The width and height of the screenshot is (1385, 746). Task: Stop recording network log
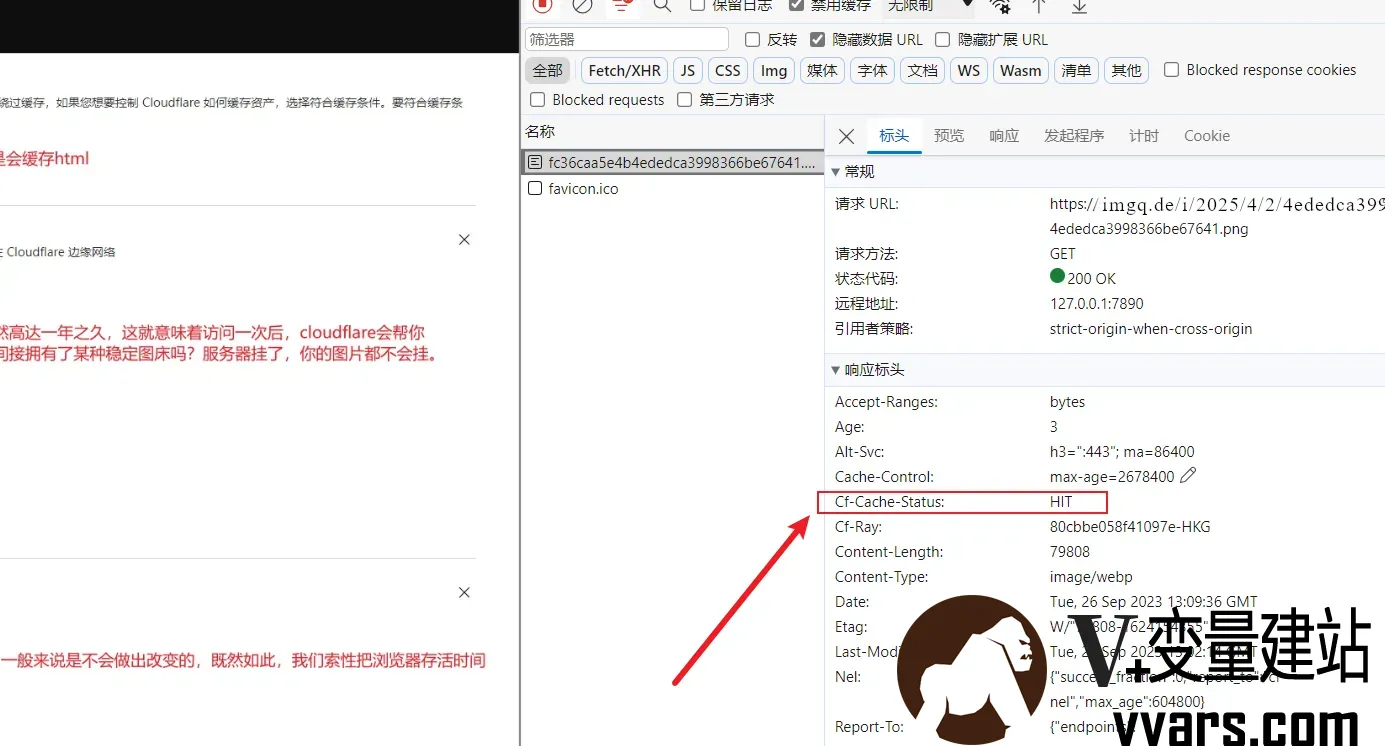tap(542, 5)
